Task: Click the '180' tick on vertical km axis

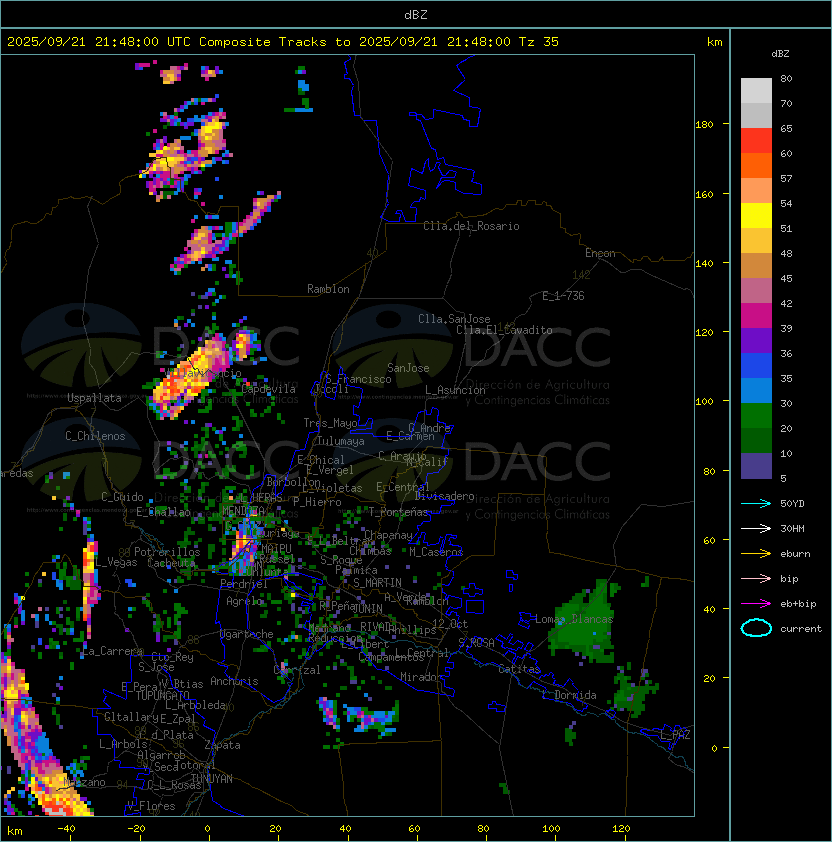Action: [704, 125]
